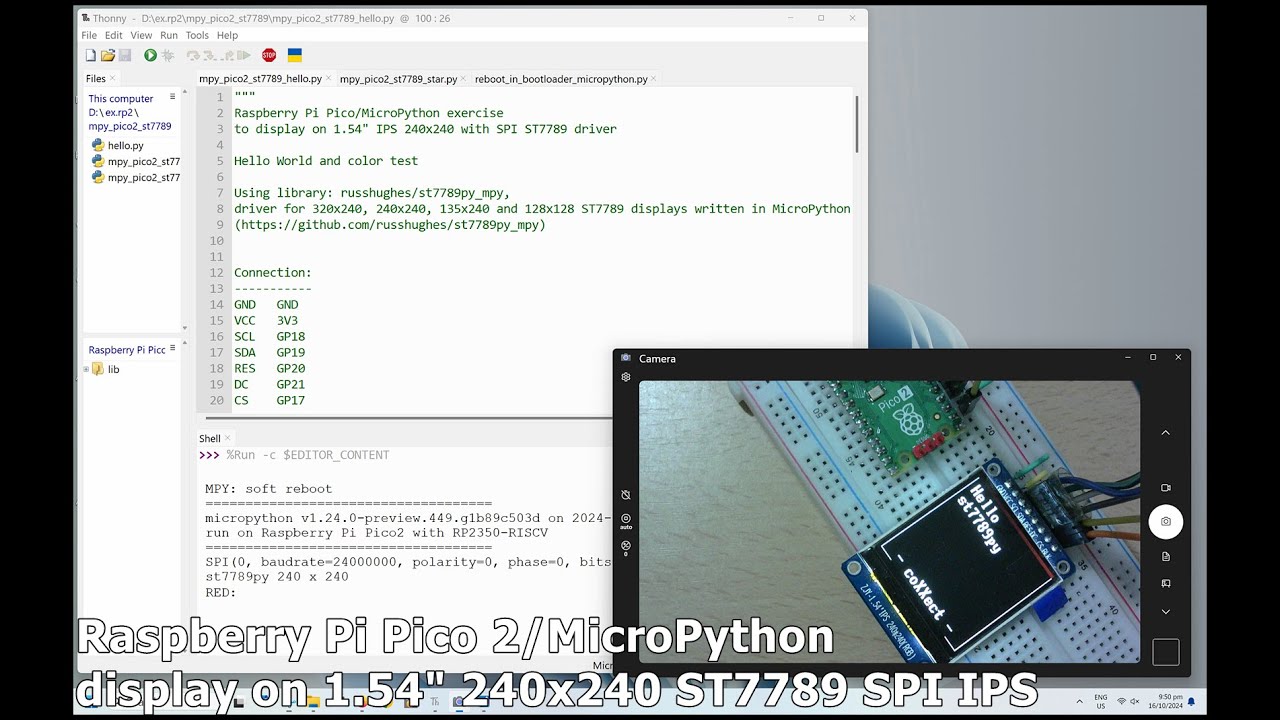Screen dimensions: 1280x720
Task: Show hidden icons in system tray
Action: coord(1078,701)
